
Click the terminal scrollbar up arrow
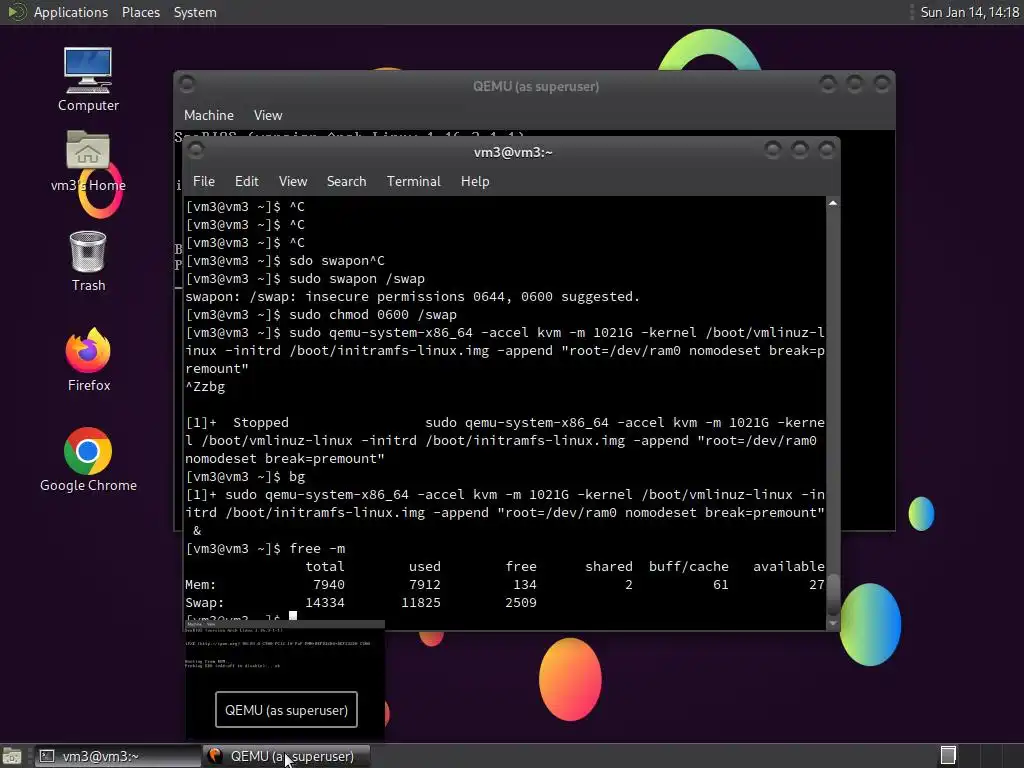click(833, 204)
